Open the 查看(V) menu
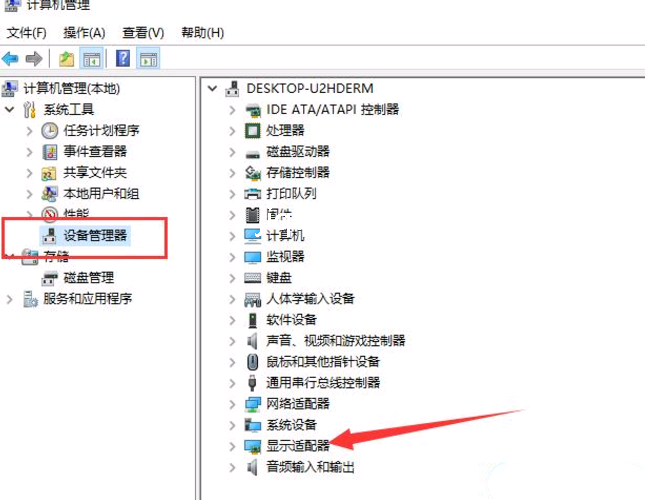This screenshot has height=500, width=645. (x=143, y=33)
